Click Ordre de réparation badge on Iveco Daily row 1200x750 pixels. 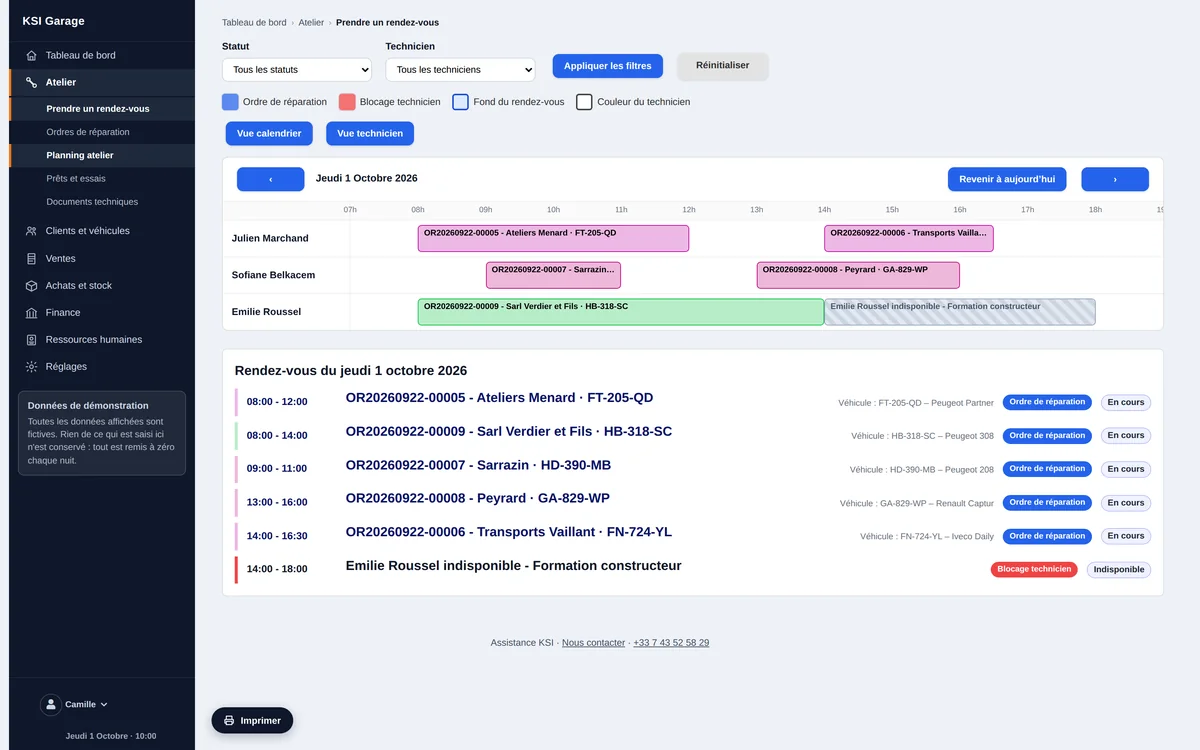coord(1047,536)
